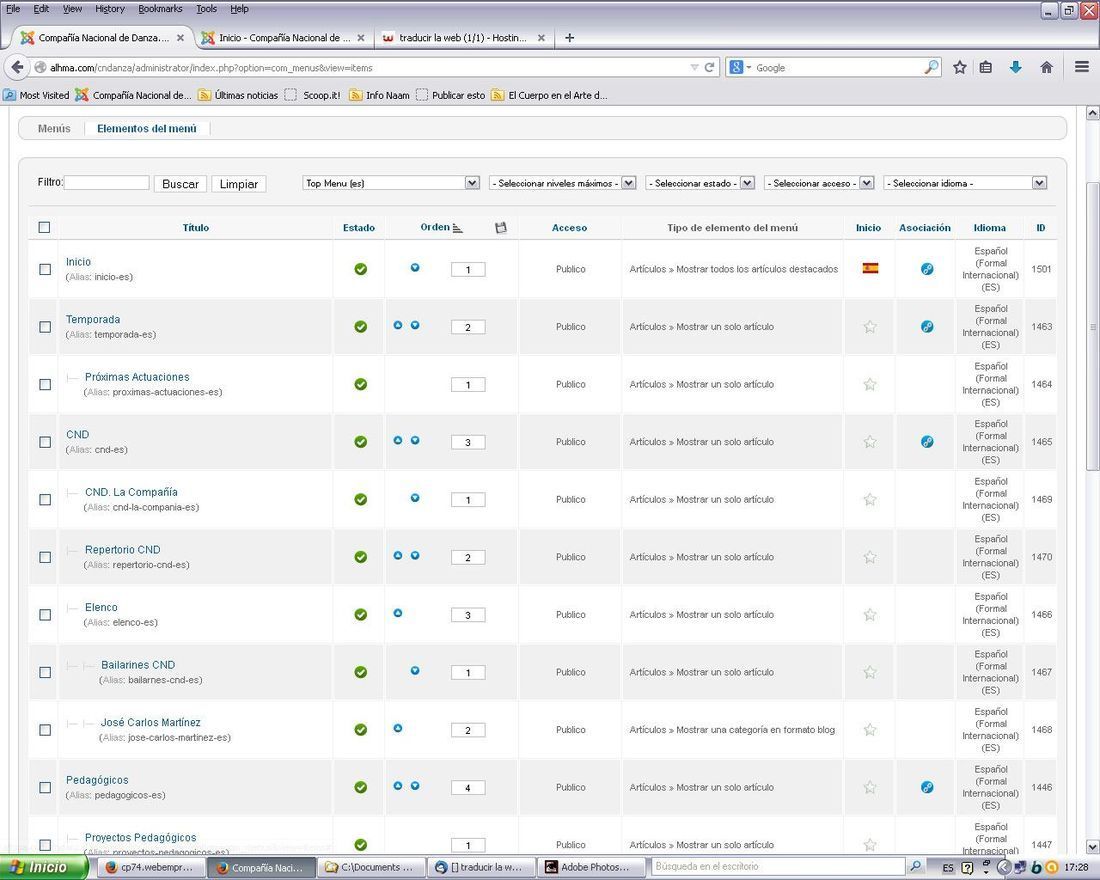Move Bailarines CND item down
Viewport: 1100px width, 880px height.
coord(415,670)
